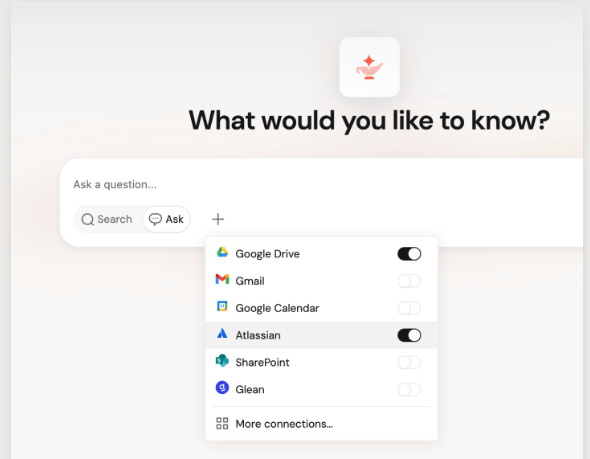Enable the SharePoint connection toggle
Screen dimensions: 590x459
(x=409, y=362)
